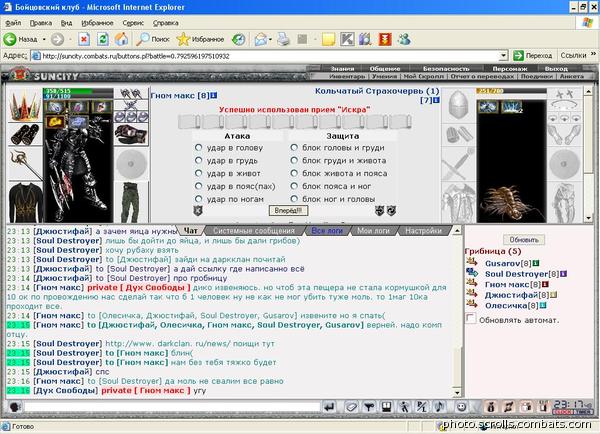
Task: Click the browser Forward arrow icon
Action: [x=57, y=39]
